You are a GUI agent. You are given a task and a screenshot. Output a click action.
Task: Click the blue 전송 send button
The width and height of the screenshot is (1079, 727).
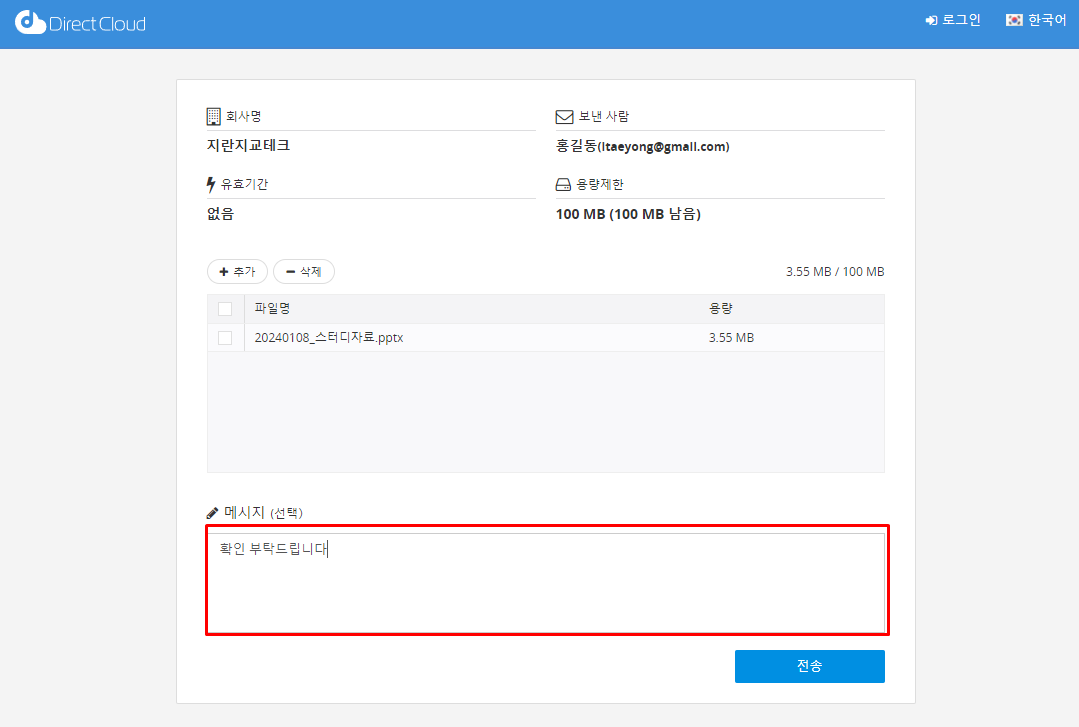[809, 666]
